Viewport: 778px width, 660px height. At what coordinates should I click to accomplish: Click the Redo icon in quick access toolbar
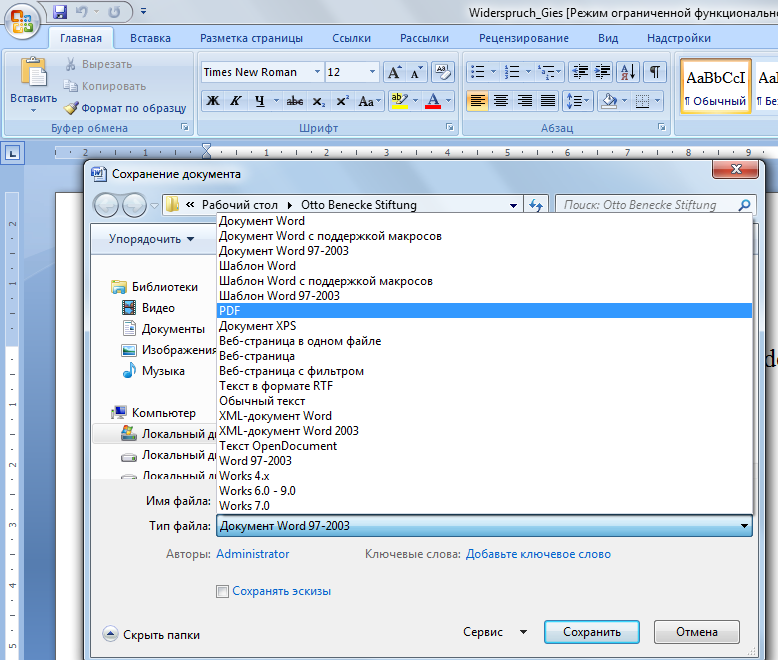click(x=114, y=11)
